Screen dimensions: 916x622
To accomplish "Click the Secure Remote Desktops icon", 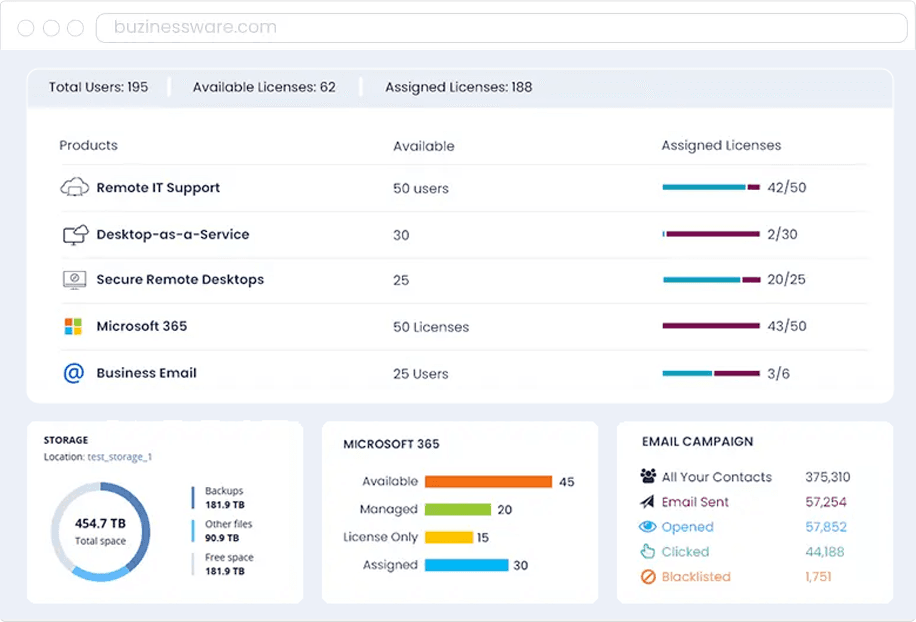I will coord(75,280).
